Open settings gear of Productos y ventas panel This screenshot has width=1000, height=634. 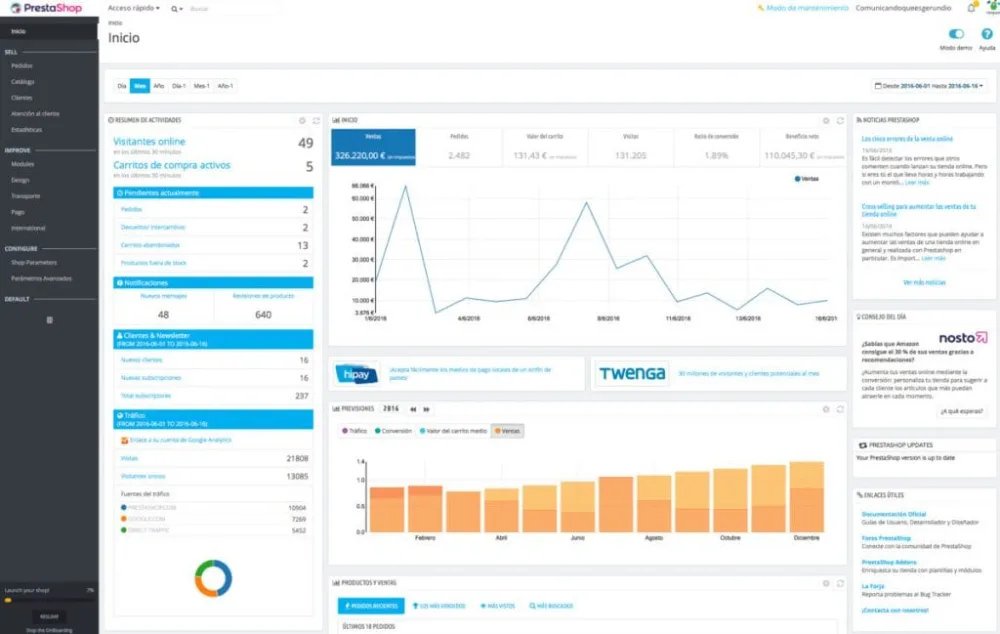pyautogui.click(x=826, y=583)
